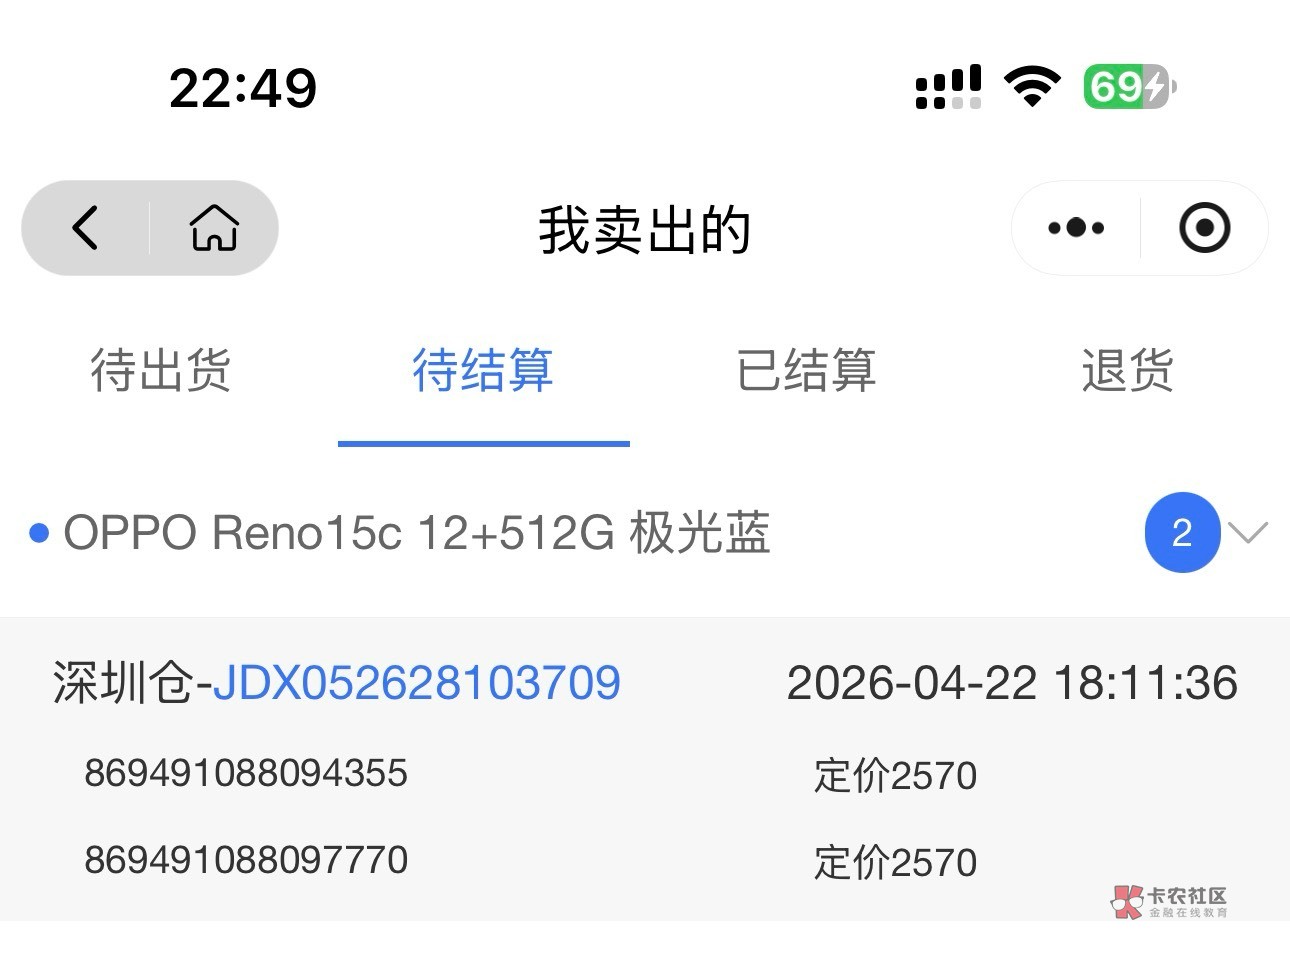
Task: Tap the mini program close target icon
Action: pyautogui.click(x=1204, y=228)
